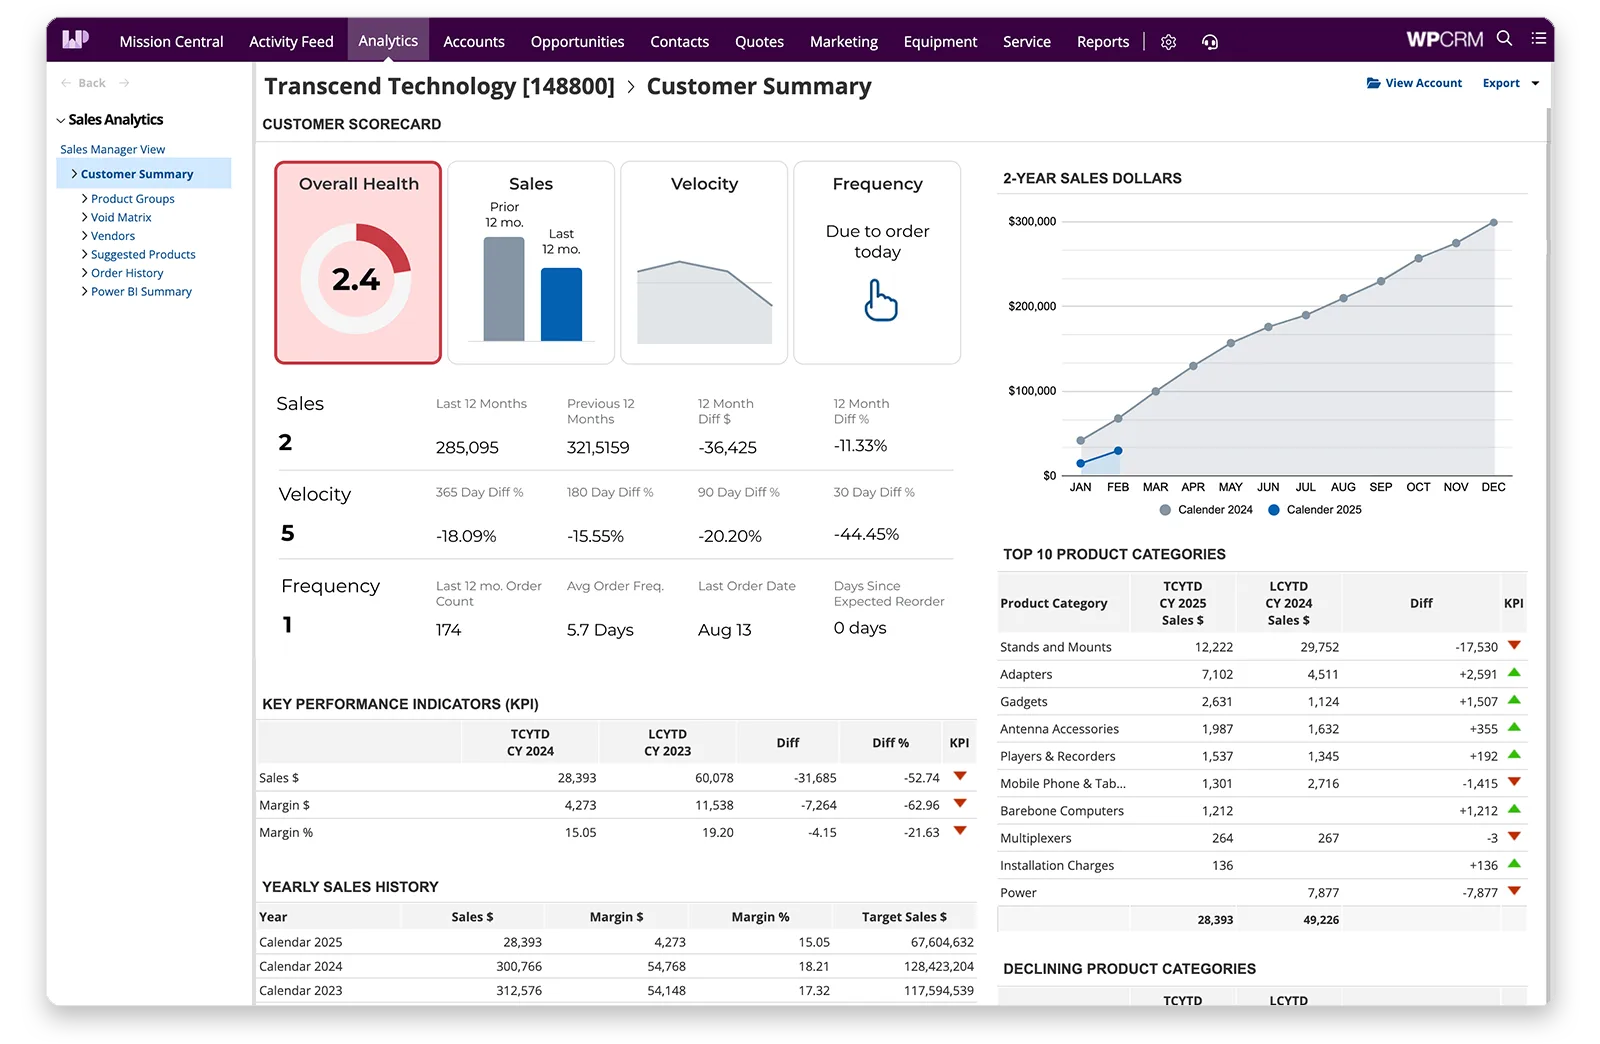
Task: Click the View Account folder icon
Action: (x=1374, y=83)
